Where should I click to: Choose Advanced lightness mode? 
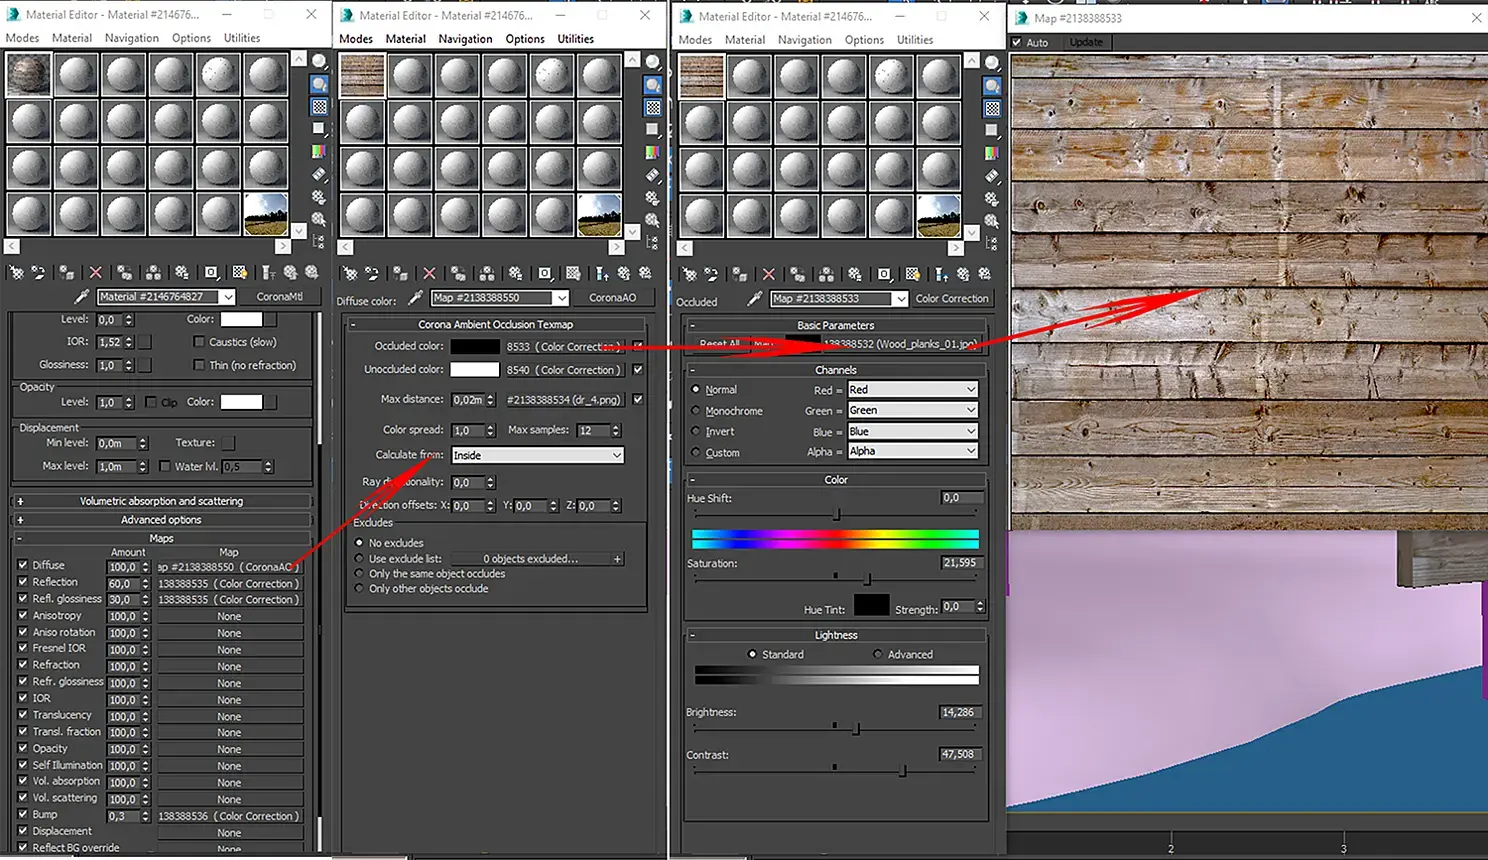[878, 654]
